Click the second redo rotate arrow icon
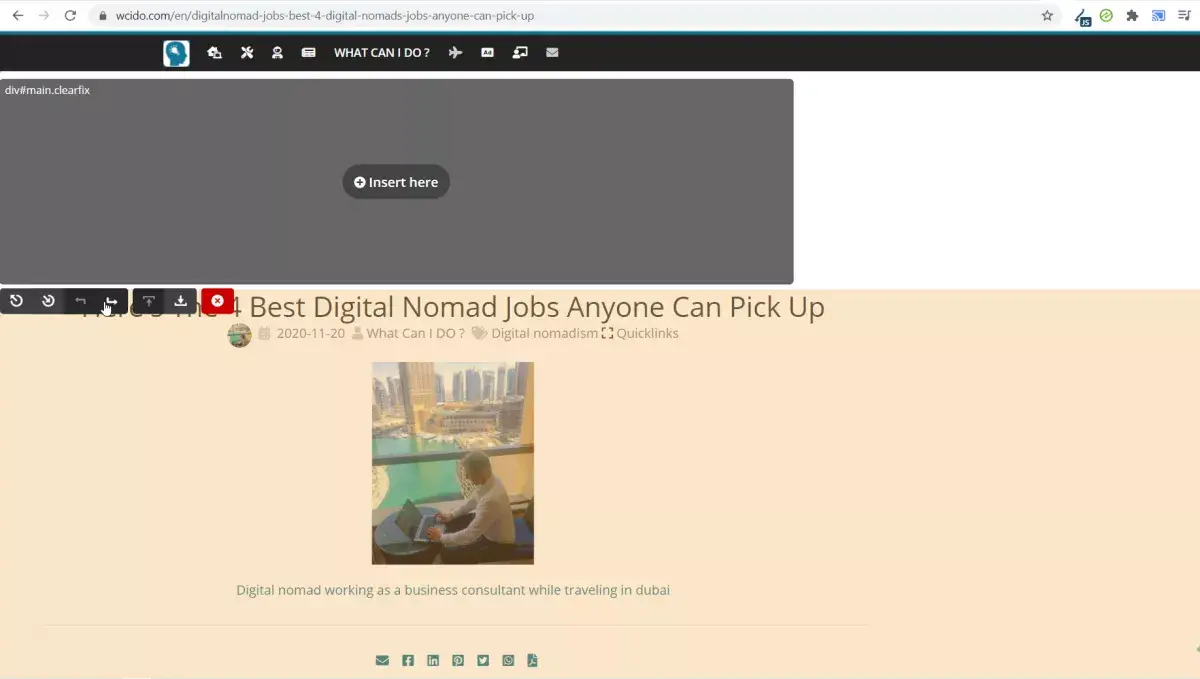The width and height of the screenshot is (1200, 679). click(x=48, y=301)
